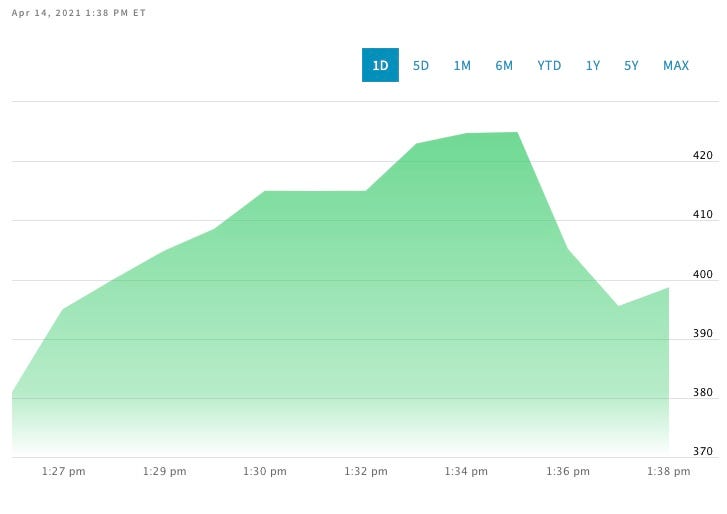Viewport: 727px width, 514px height.
Task: Click the 380 price axis label
Action: tap(702, 392)
